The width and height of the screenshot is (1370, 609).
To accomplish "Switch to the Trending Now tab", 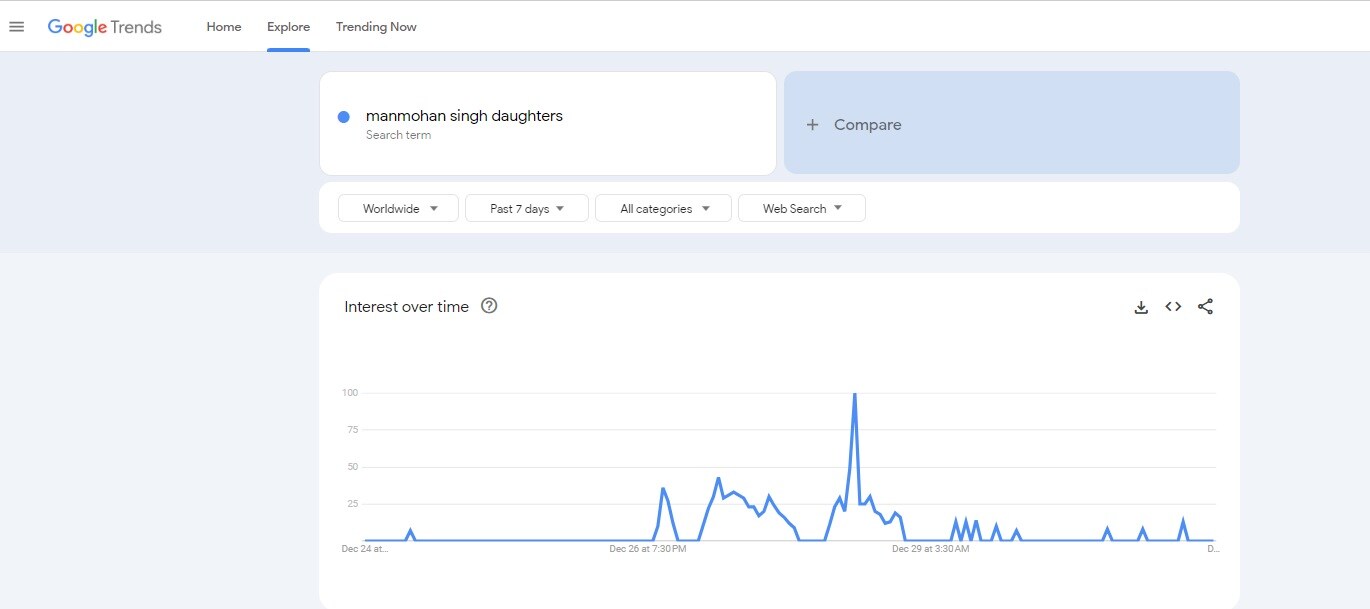I will 376,27.
